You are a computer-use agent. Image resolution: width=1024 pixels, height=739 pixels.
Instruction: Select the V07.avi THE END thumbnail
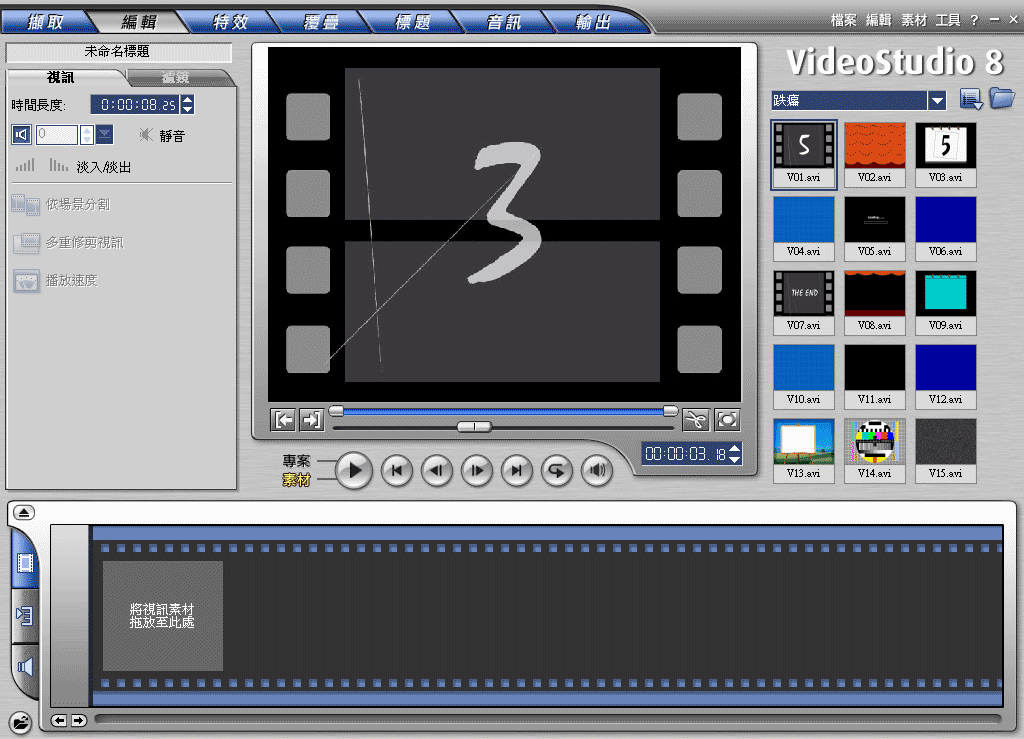coord(803,302)
